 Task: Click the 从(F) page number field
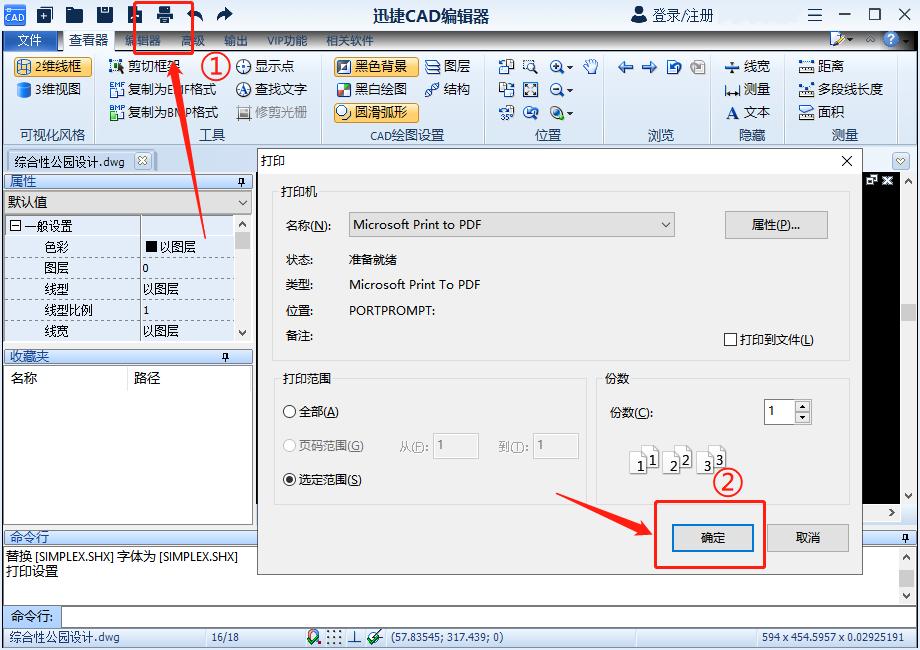click(x=456, y=446)
